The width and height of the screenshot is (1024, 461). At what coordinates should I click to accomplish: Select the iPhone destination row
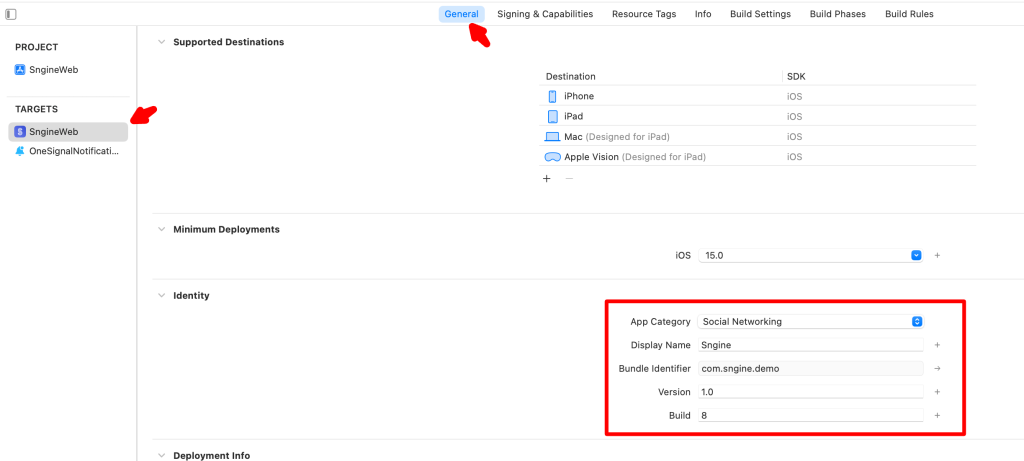[758, 97]
